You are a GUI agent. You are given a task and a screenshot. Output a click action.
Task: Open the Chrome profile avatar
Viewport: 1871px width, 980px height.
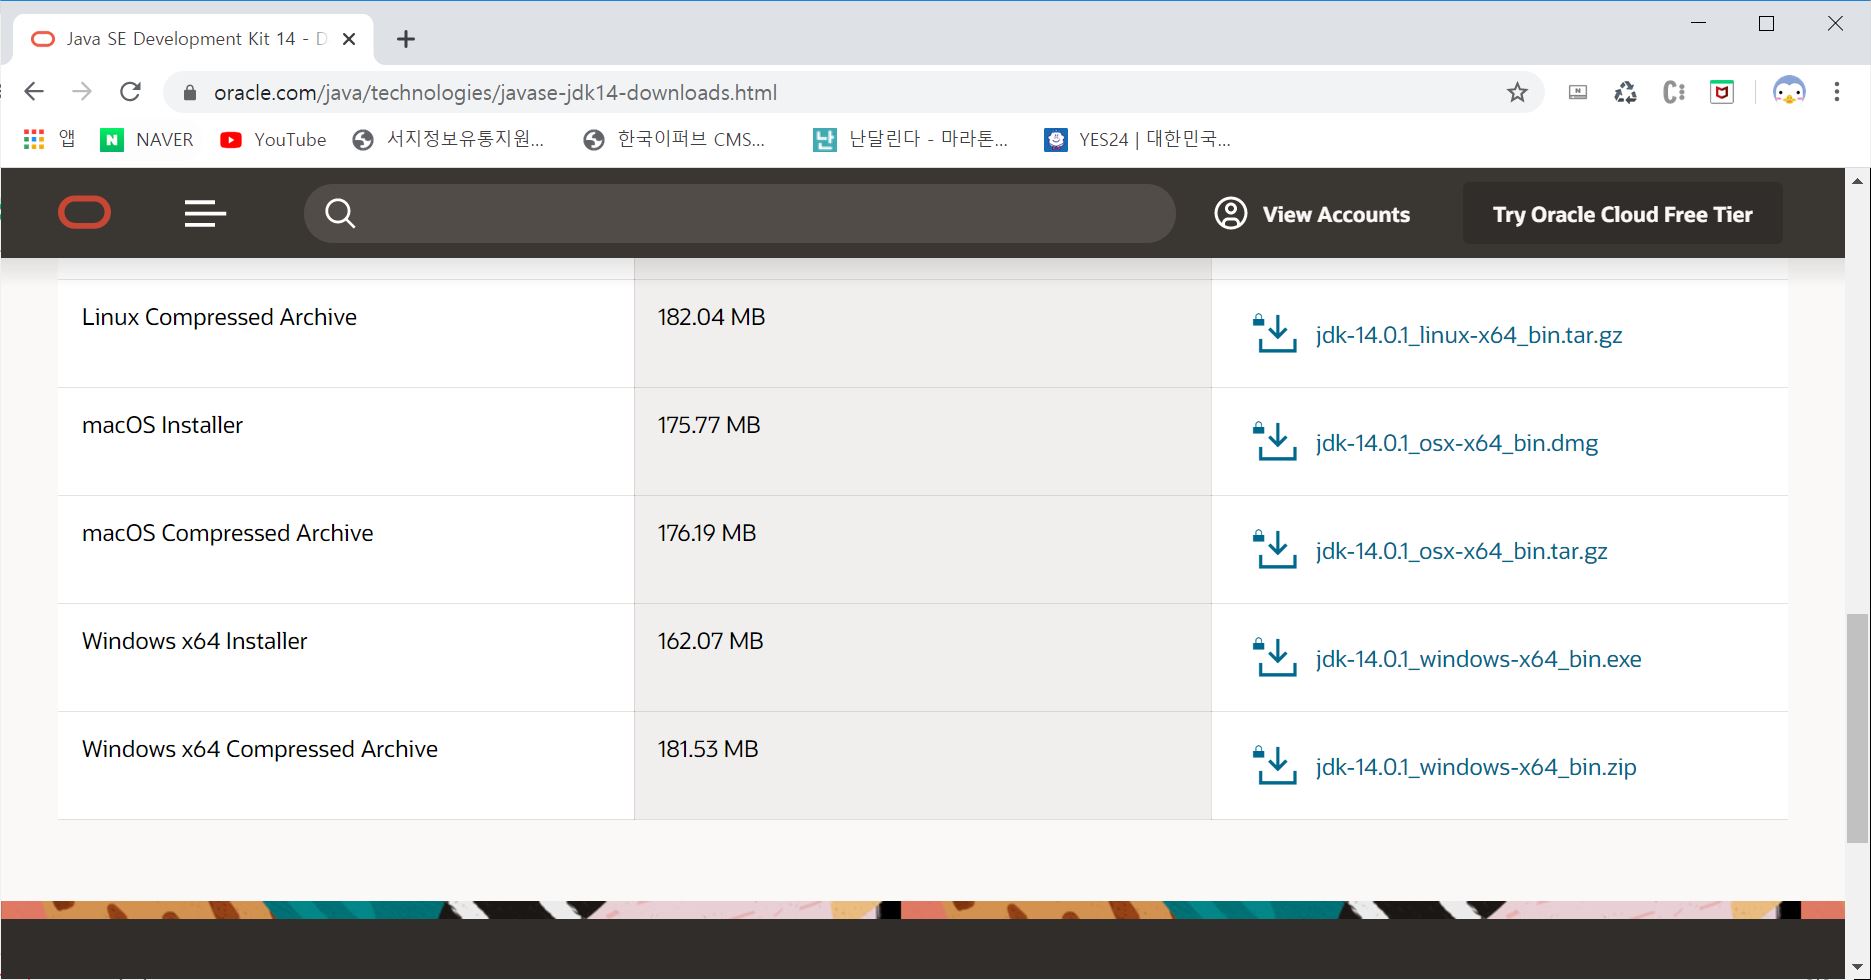coord(1788,92)
